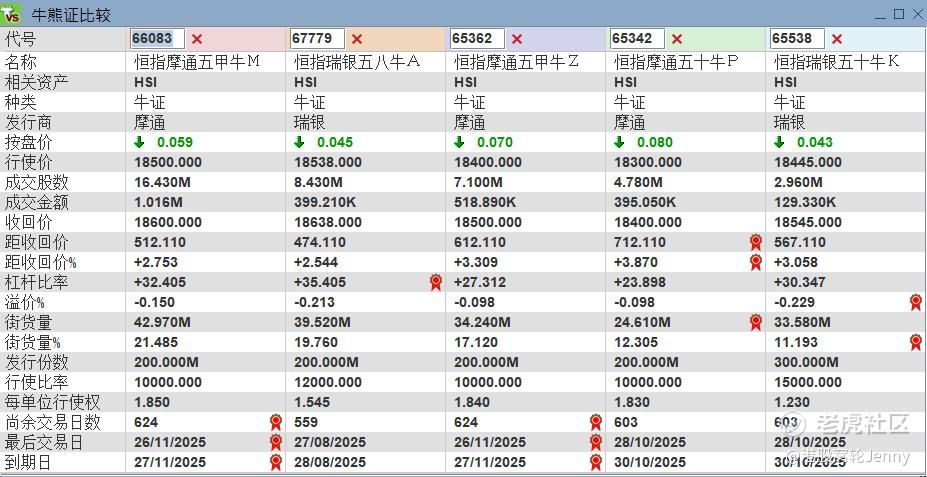Focus the code input containing 67779
This screenshot has height=477, width=927.
(317, 39)
